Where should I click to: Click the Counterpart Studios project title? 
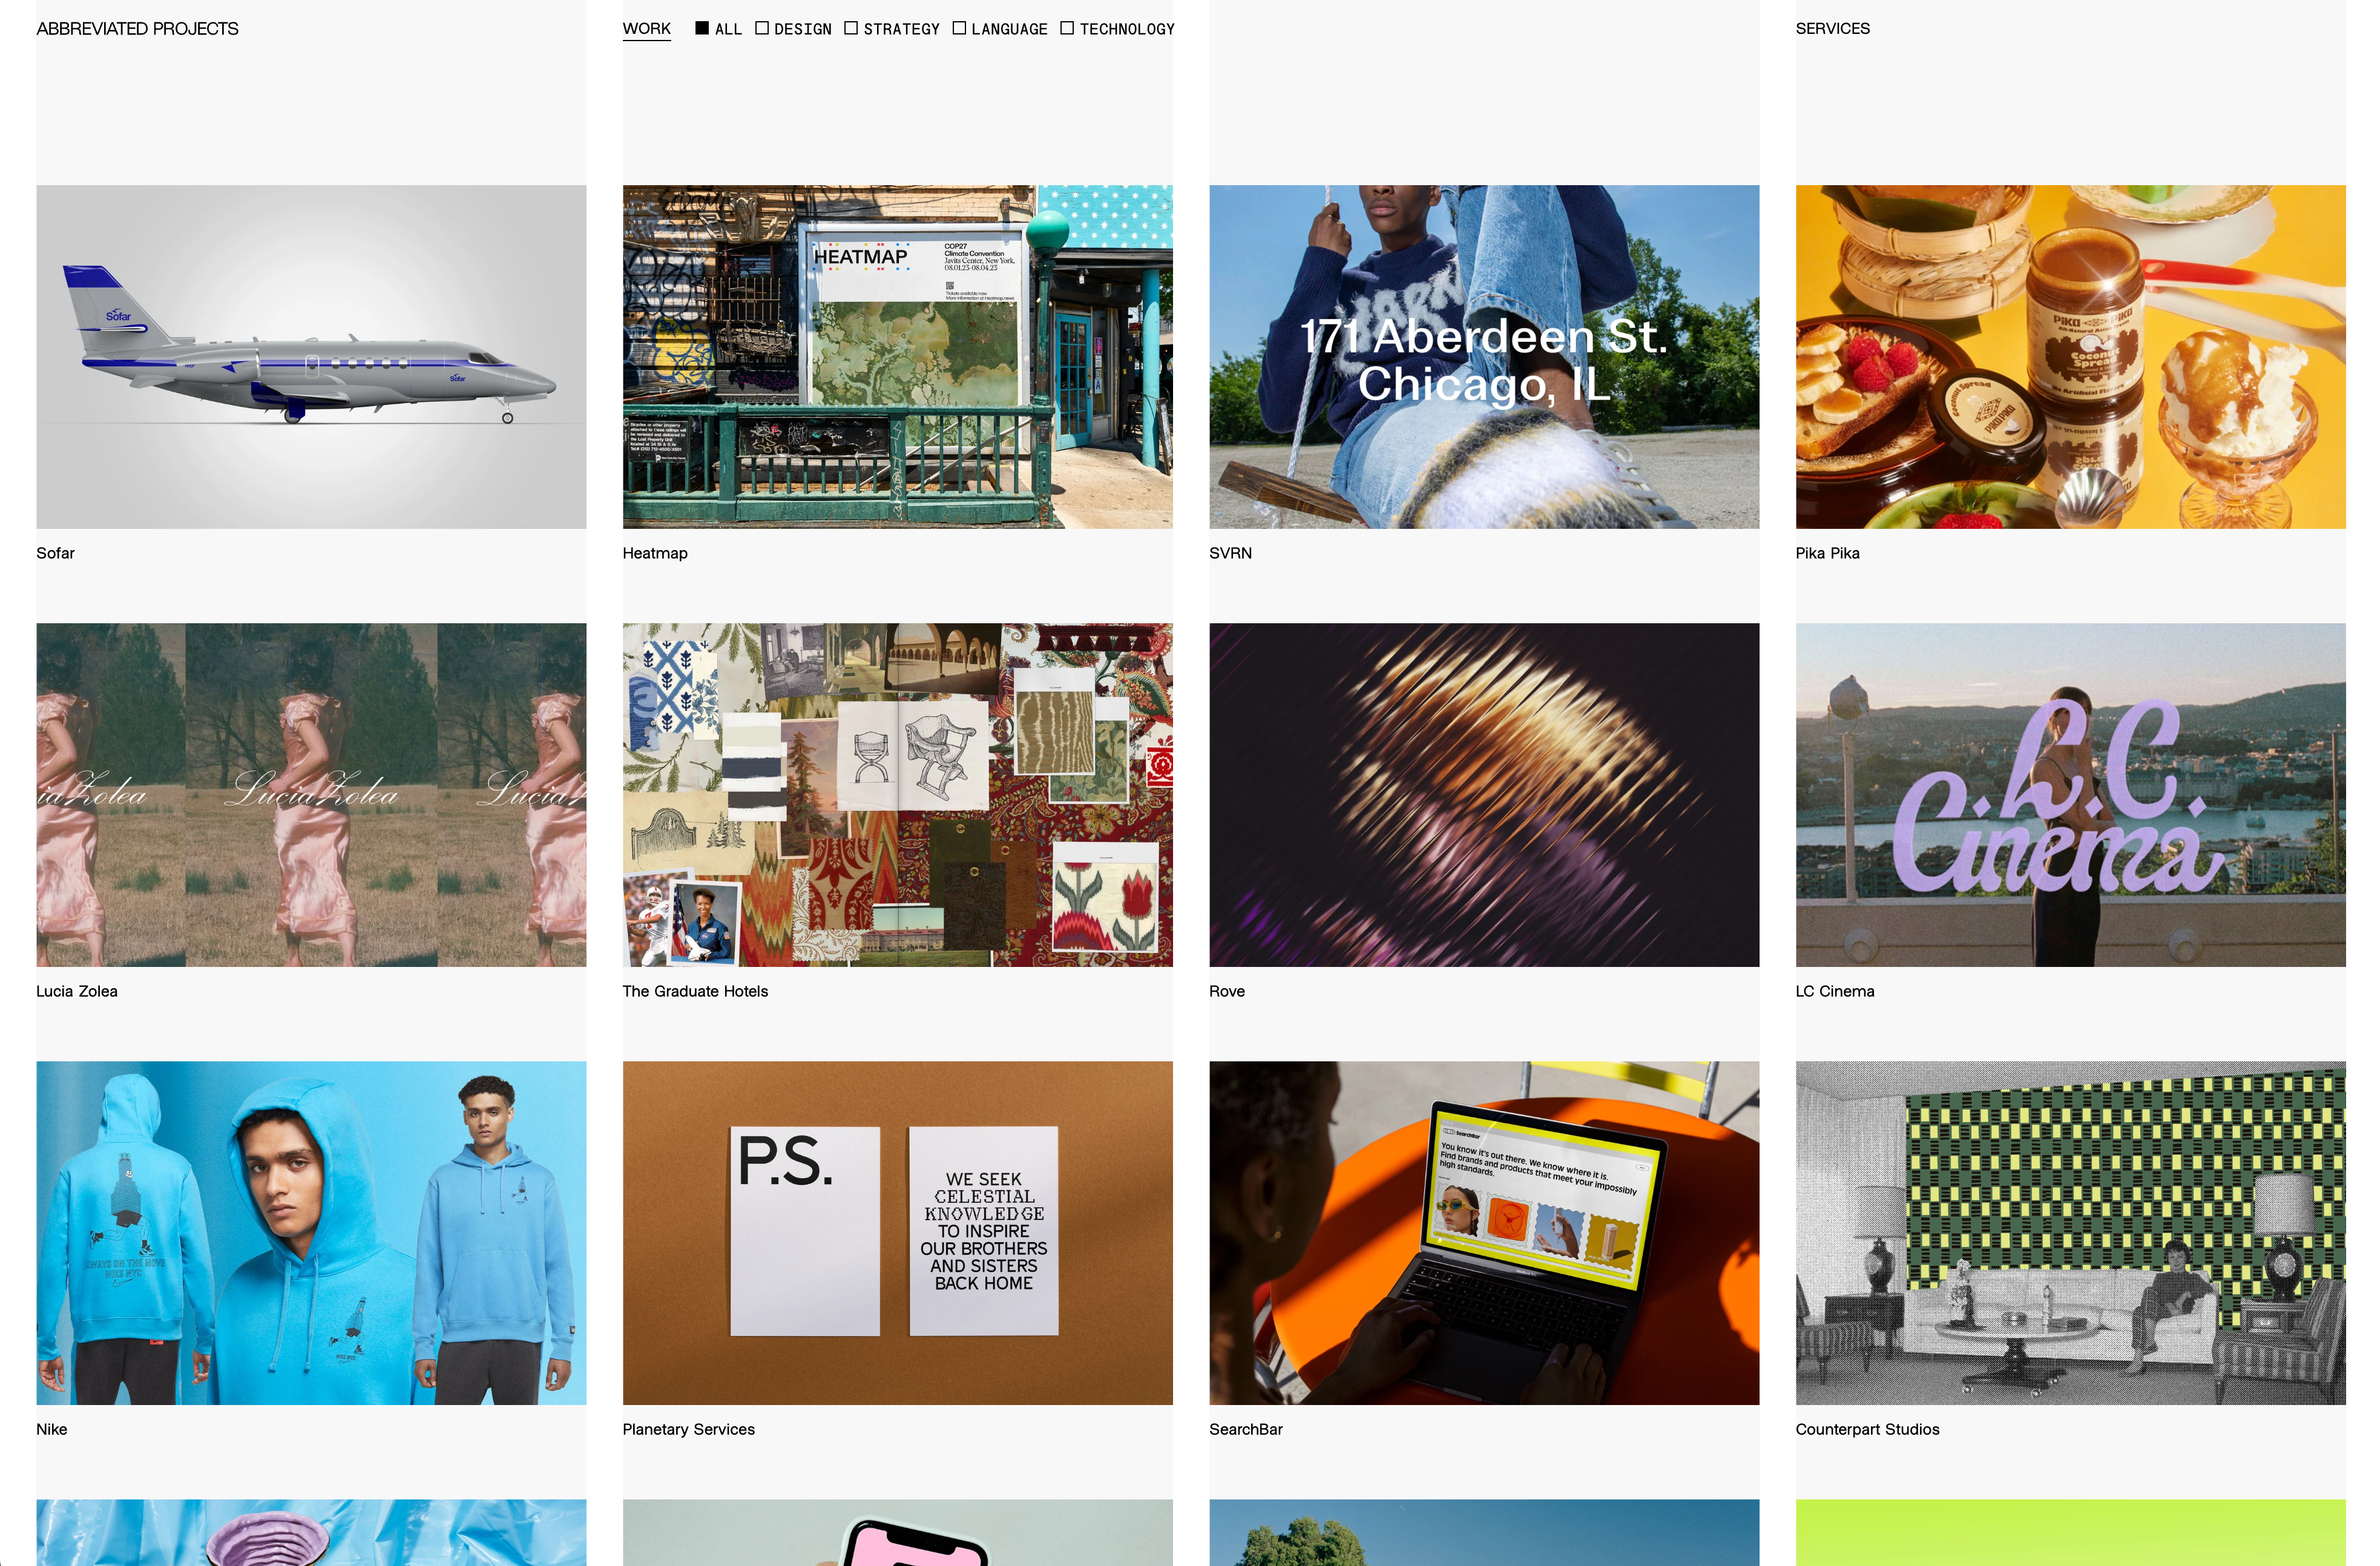pos(1867,1429)
